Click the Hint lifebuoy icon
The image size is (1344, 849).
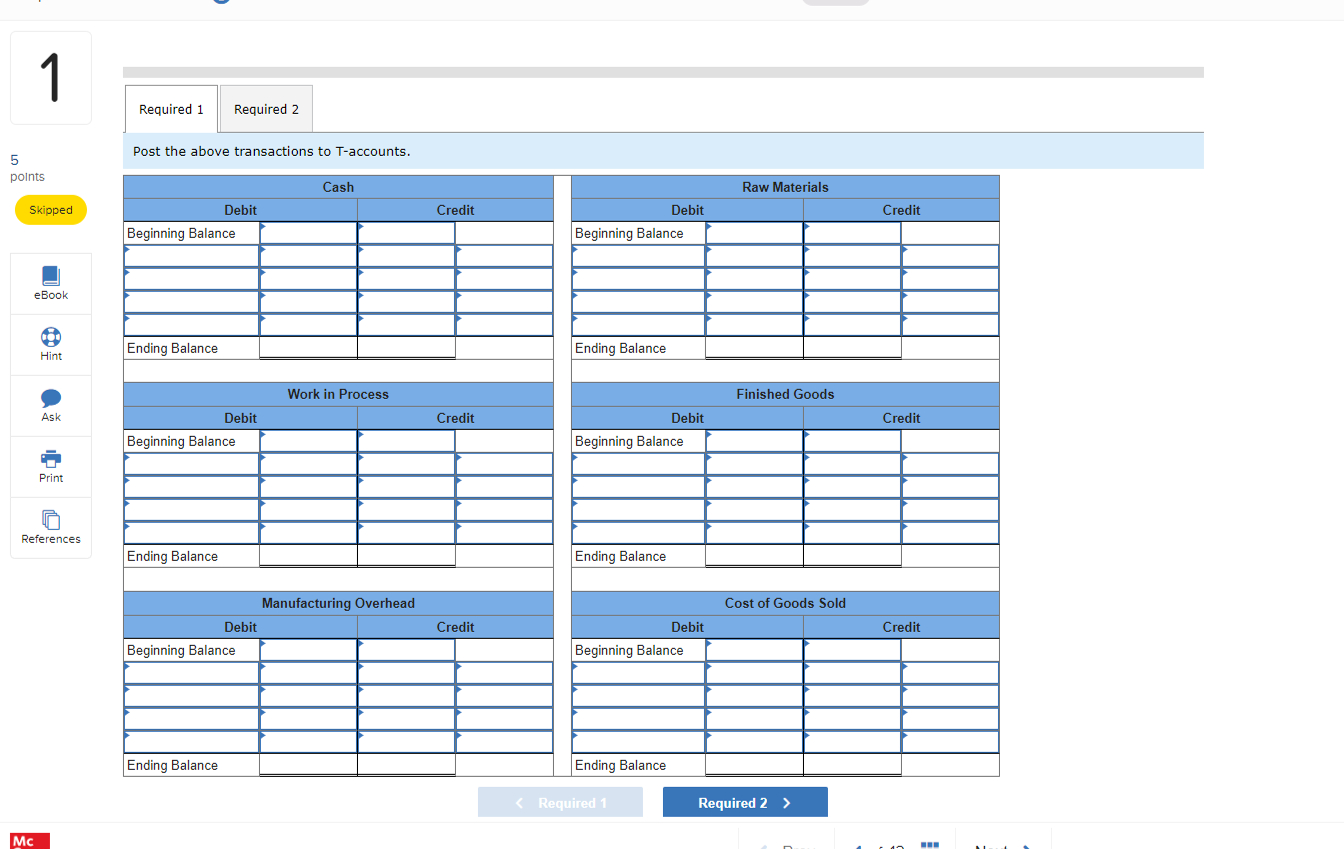[x=51, y=336]
